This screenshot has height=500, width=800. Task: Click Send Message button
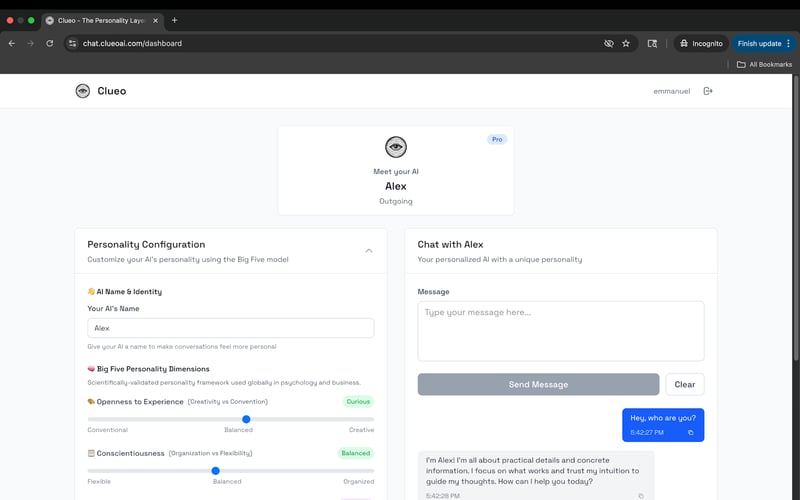(x=538, y=384)
